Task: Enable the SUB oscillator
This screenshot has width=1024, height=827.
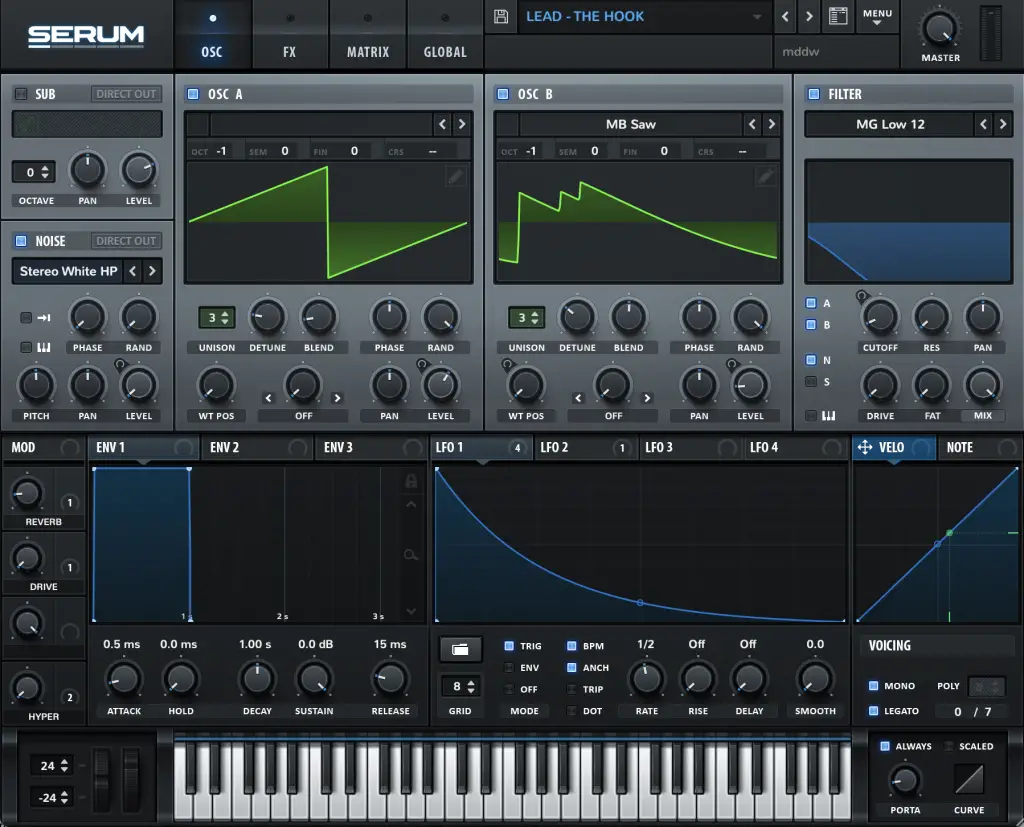Action: pos(21,94)
